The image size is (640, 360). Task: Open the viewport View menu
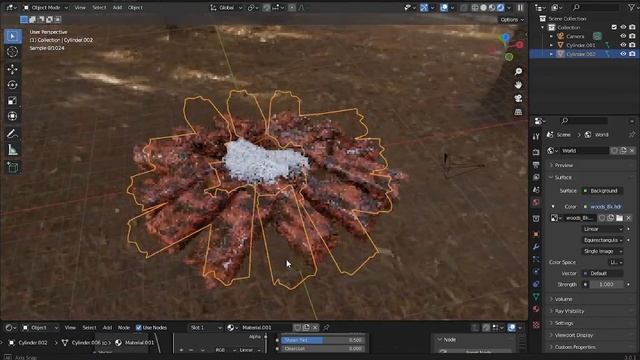[x=80, y=7]
